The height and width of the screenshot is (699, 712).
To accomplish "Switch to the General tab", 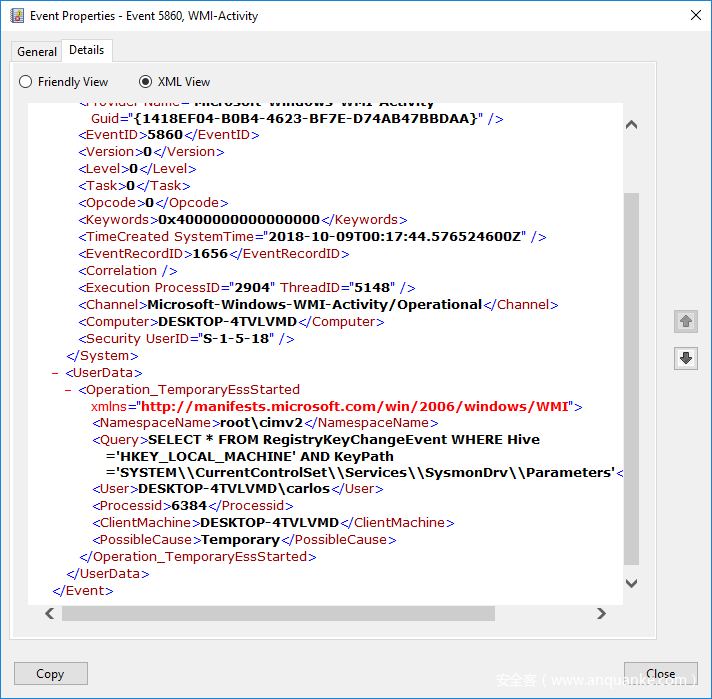I will click(37, 51).
